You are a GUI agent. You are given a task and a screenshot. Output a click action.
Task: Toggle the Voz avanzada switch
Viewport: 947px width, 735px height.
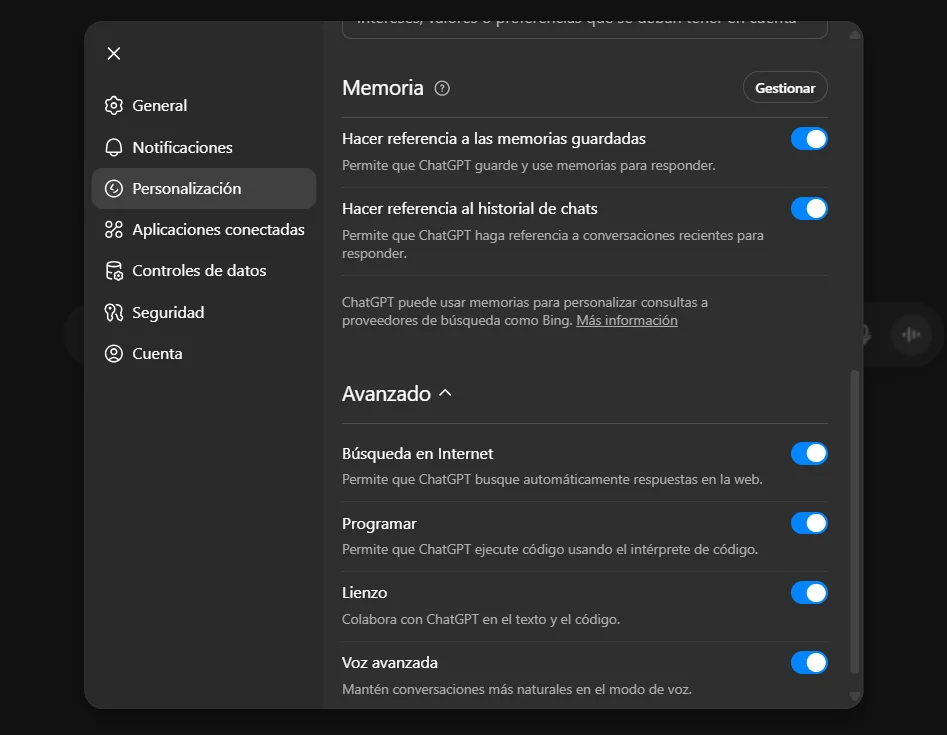808,663
